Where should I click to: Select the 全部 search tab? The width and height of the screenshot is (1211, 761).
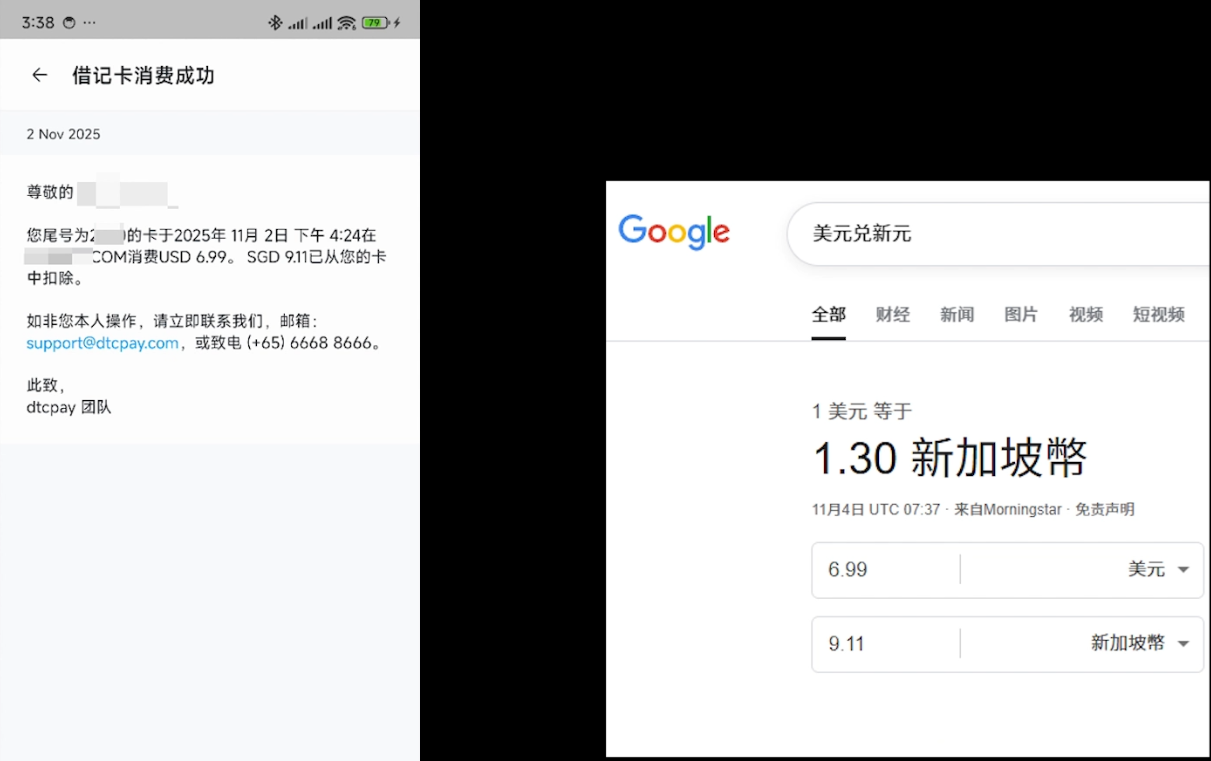point(828,314)
